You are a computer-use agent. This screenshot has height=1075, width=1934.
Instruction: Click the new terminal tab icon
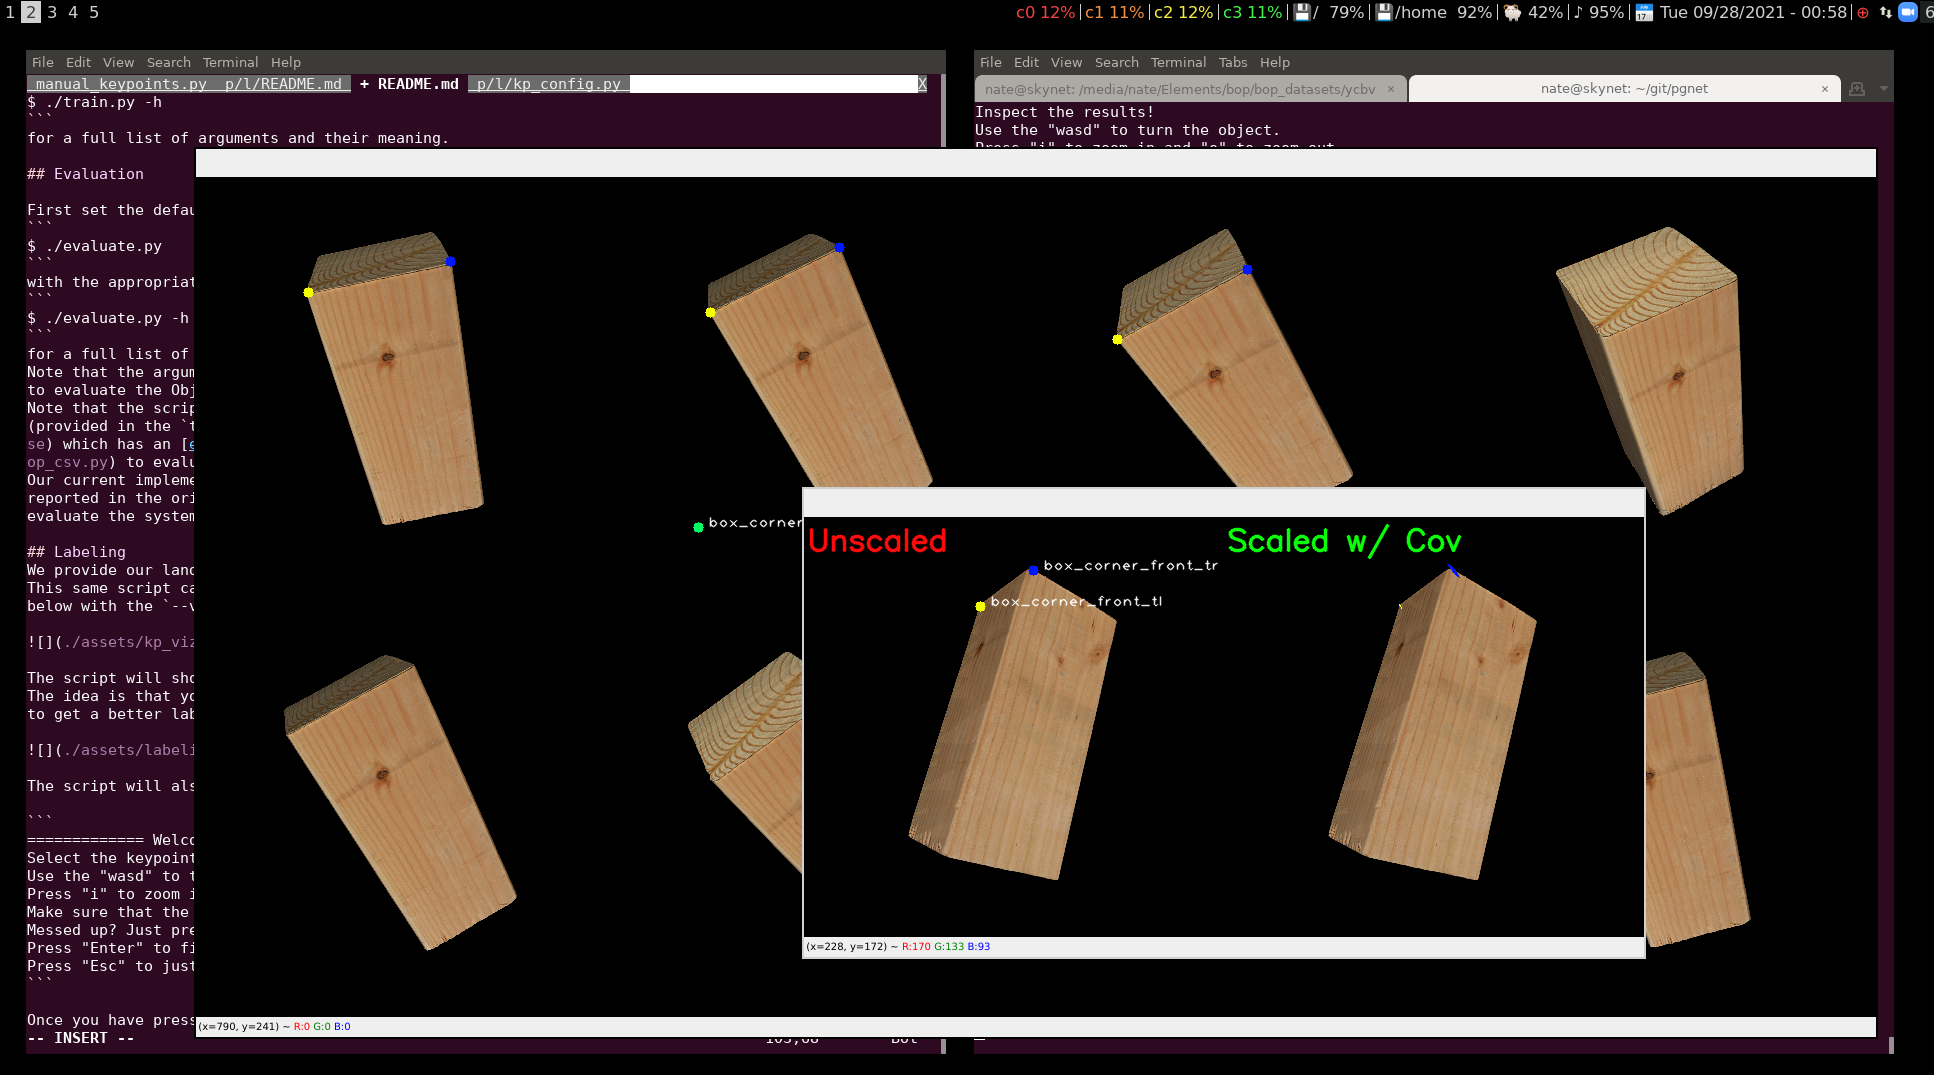1857,89
